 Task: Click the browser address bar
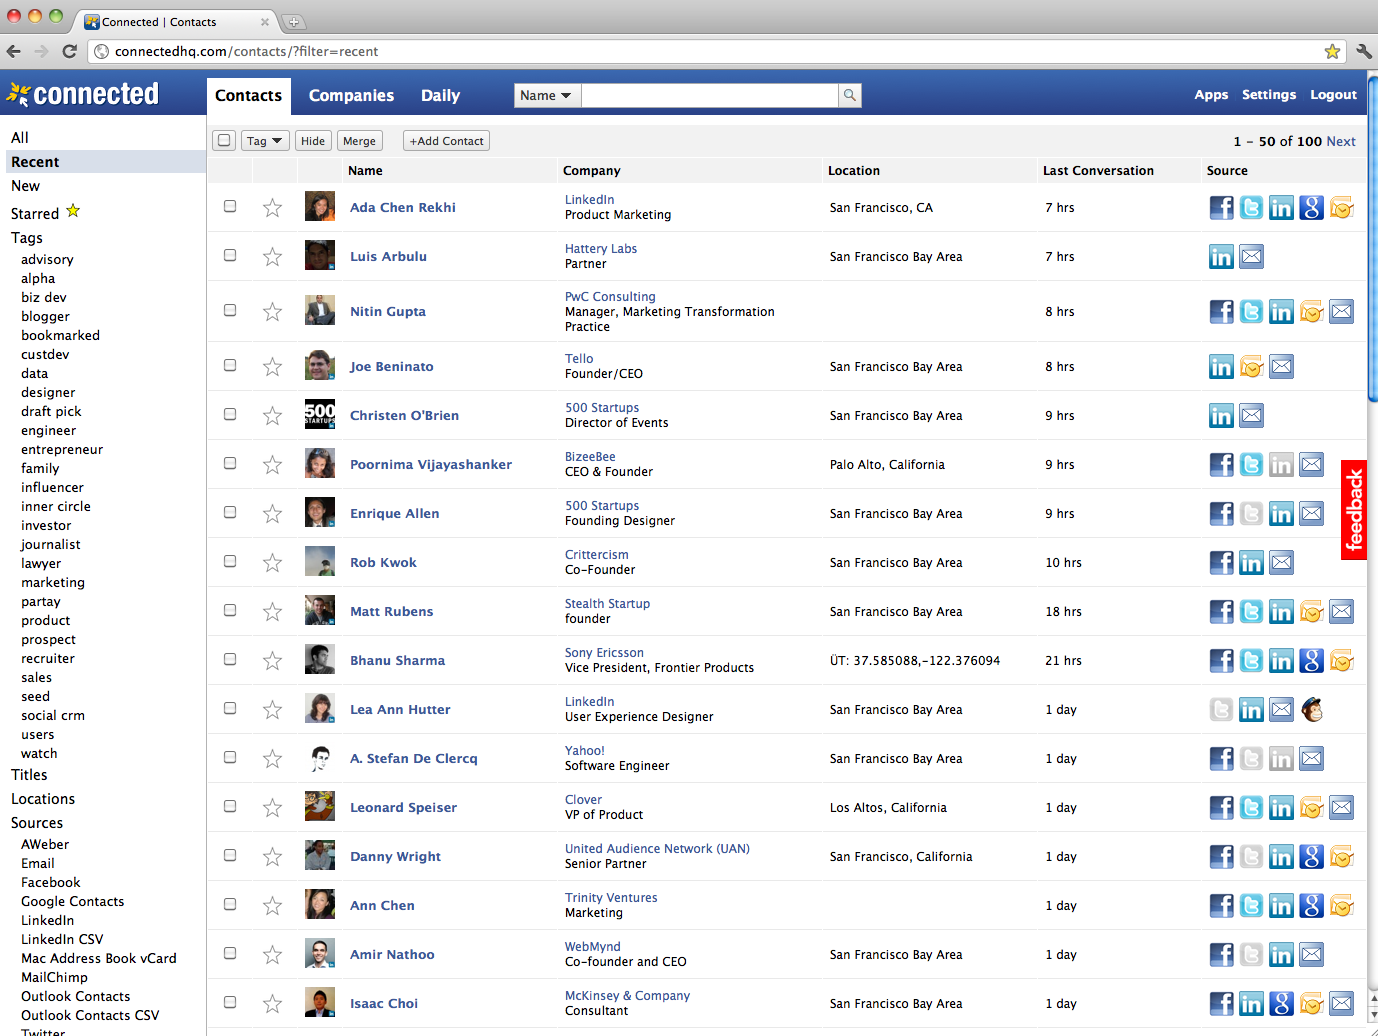pos(715,51)
